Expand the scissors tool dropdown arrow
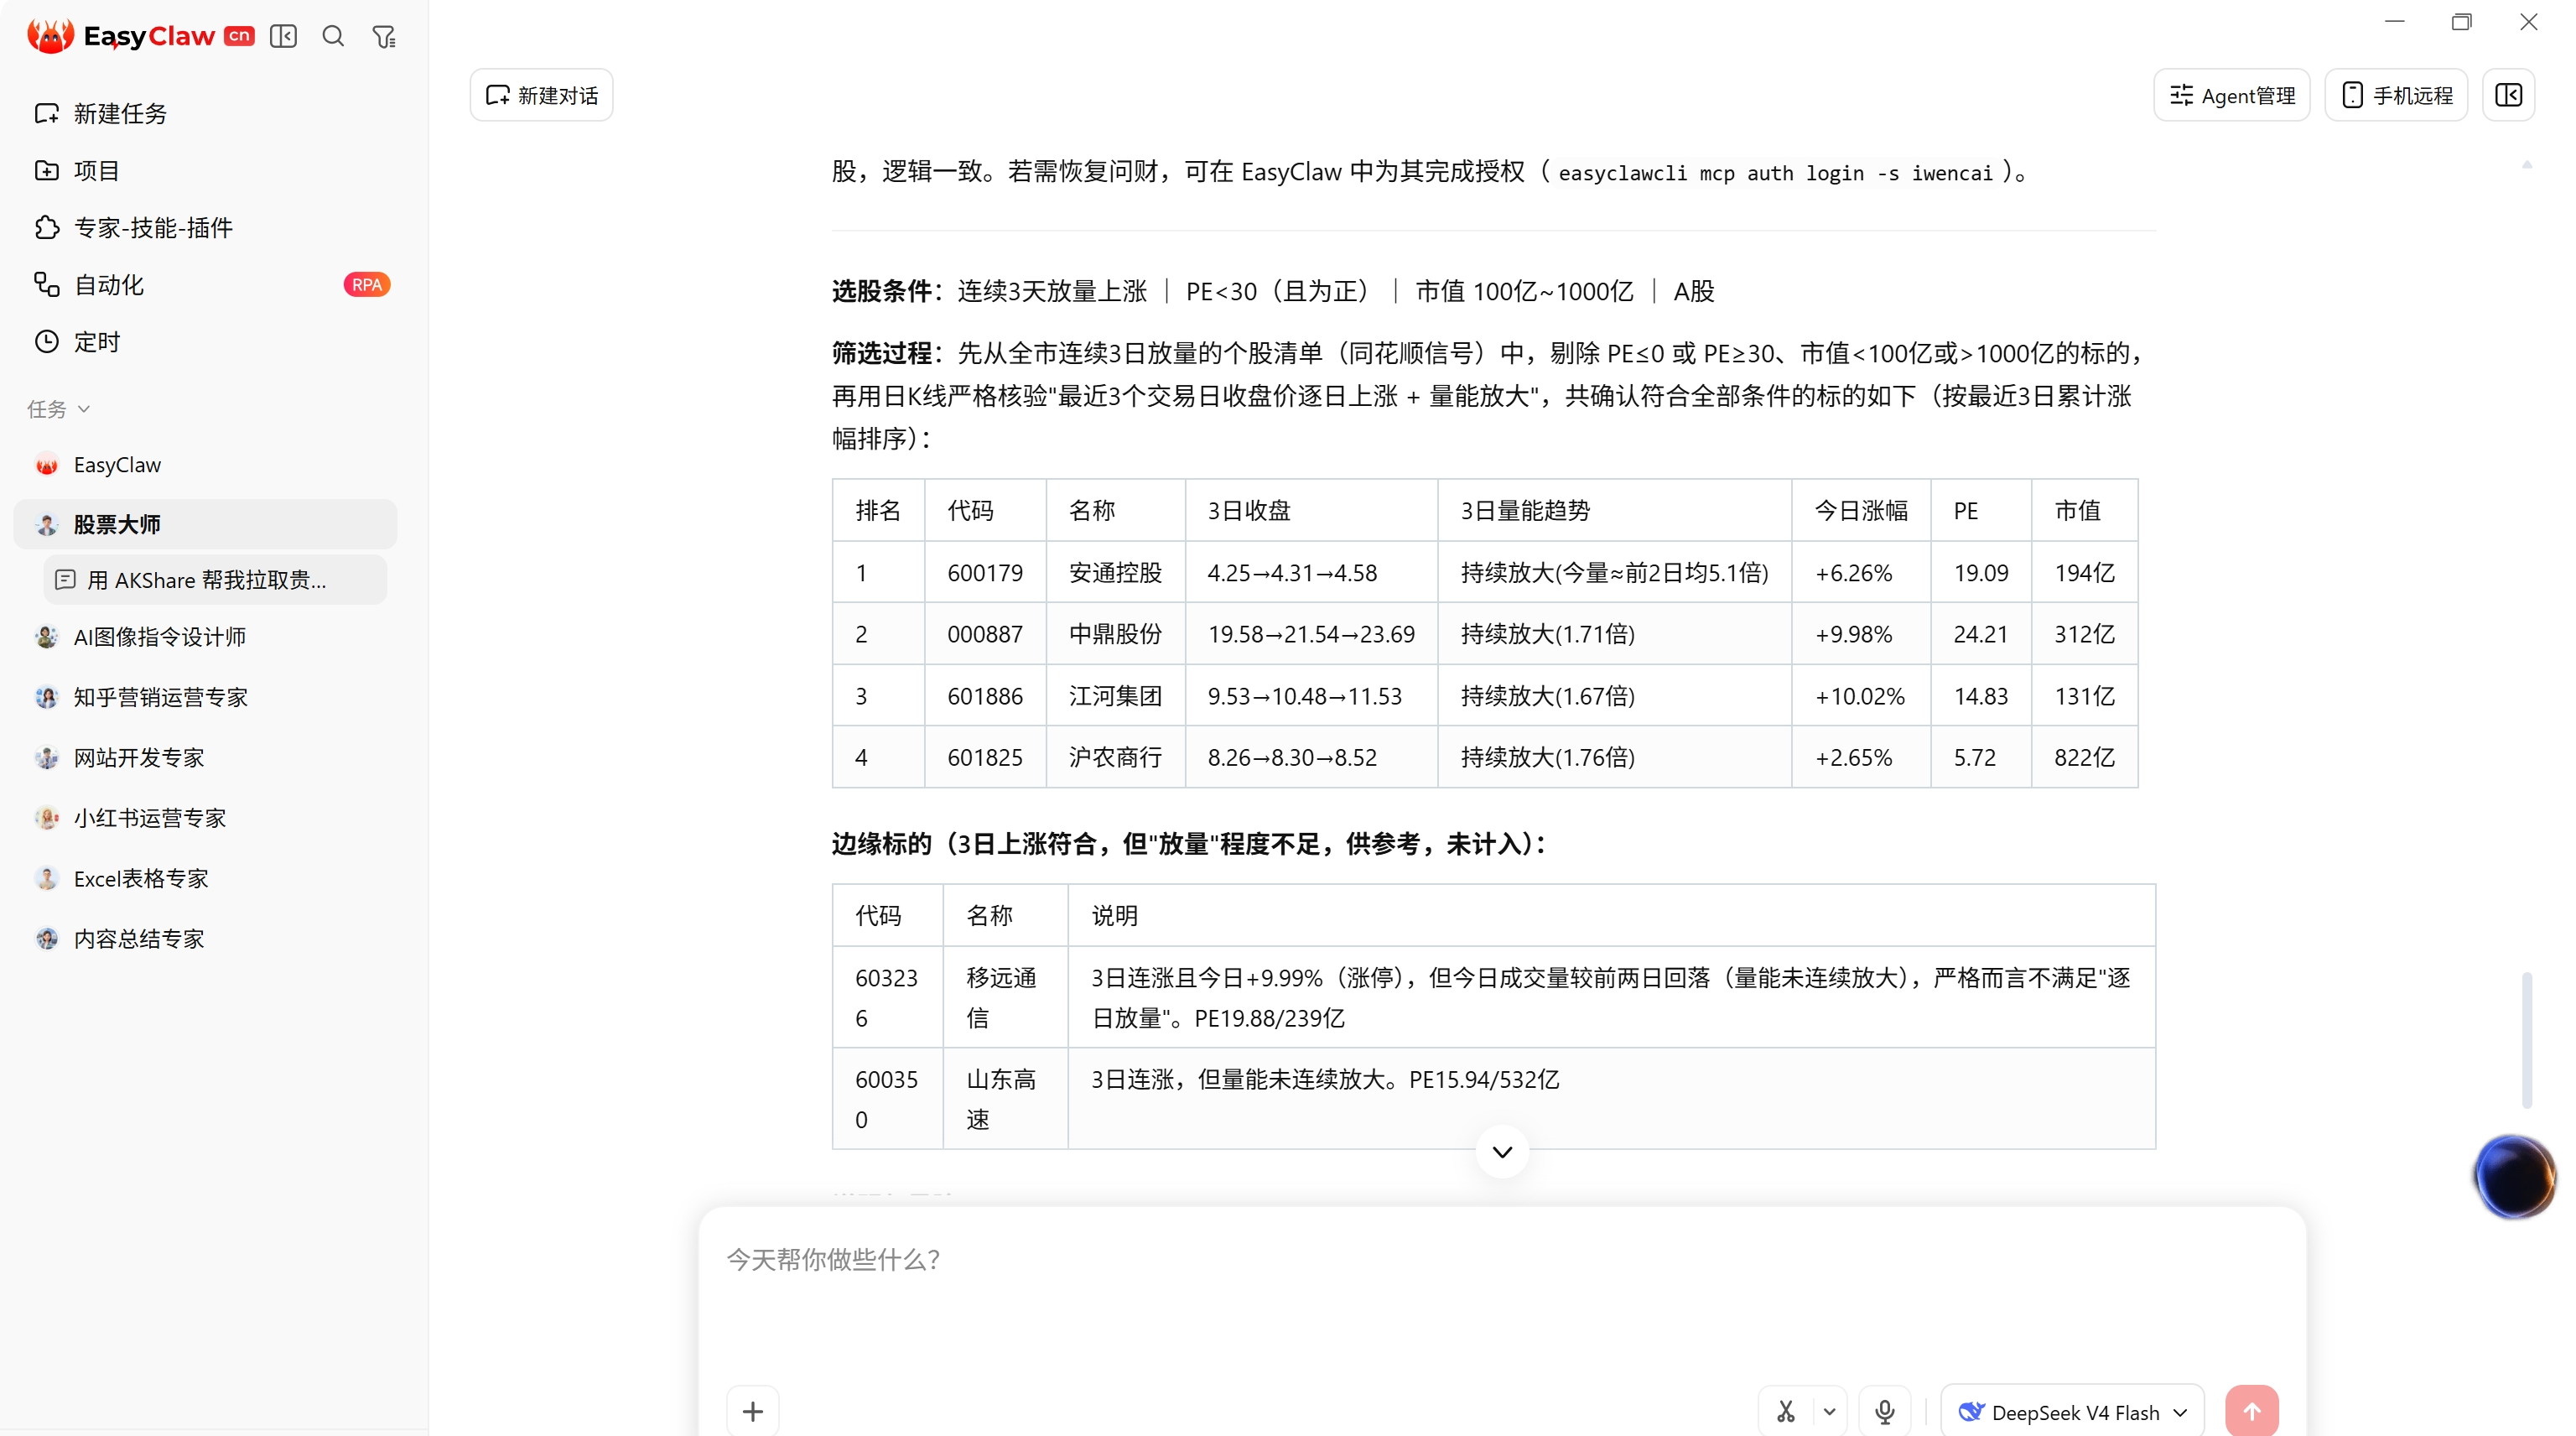Image resolution: width=2576 pixels, height=1436 pixels. pyautogui.click(x=1829, y=1412)
